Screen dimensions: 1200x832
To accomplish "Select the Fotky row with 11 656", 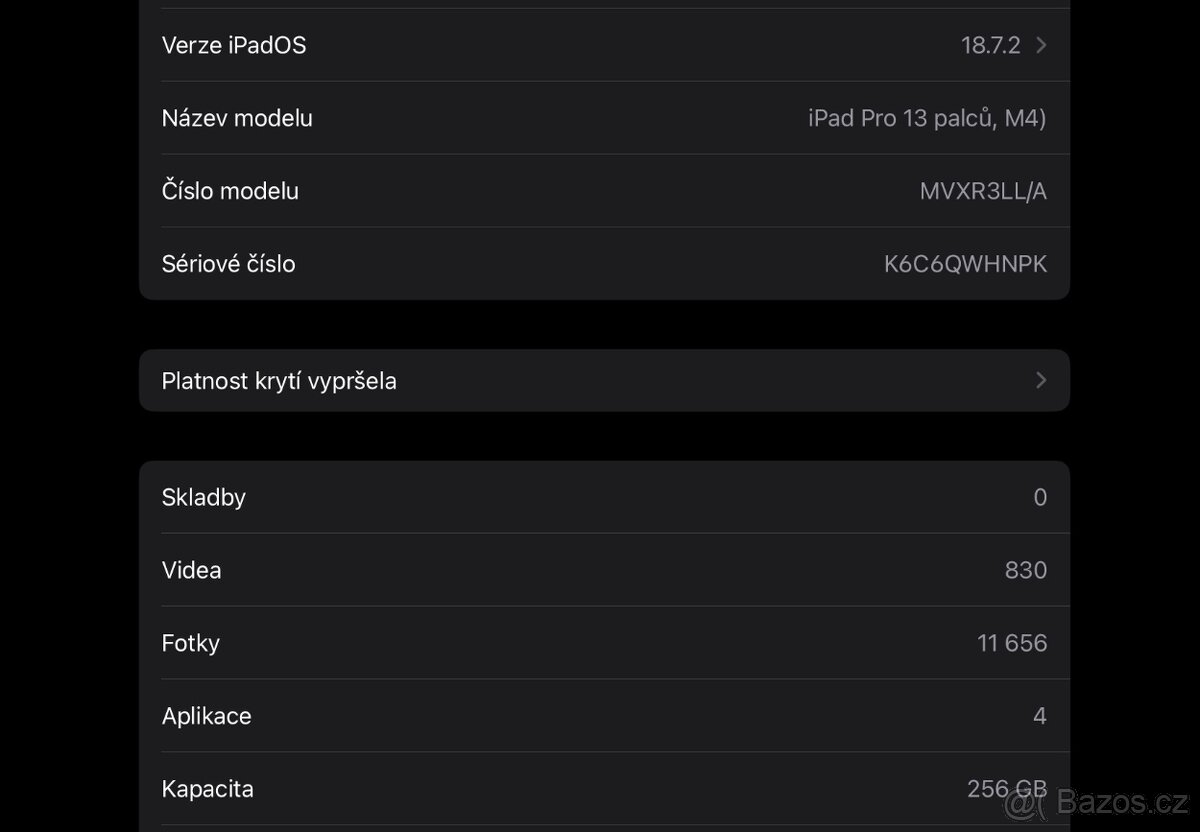I will point(600,643).
